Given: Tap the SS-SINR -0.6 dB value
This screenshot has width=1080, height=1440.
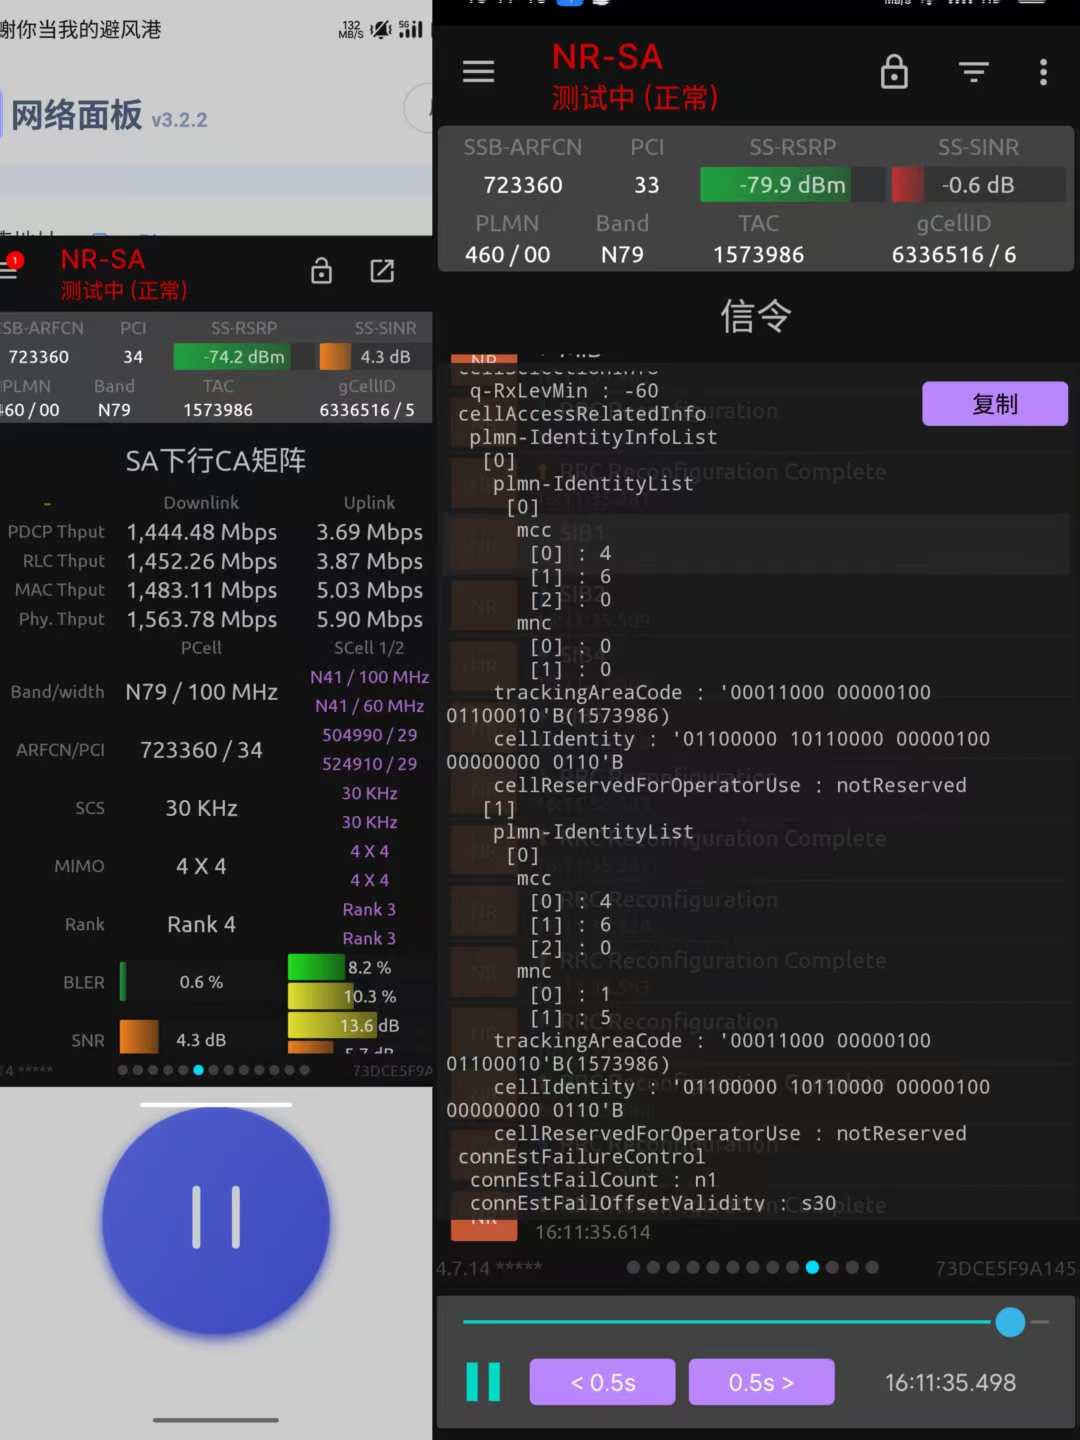Looking at the screenshot, I should pos(977,185).
